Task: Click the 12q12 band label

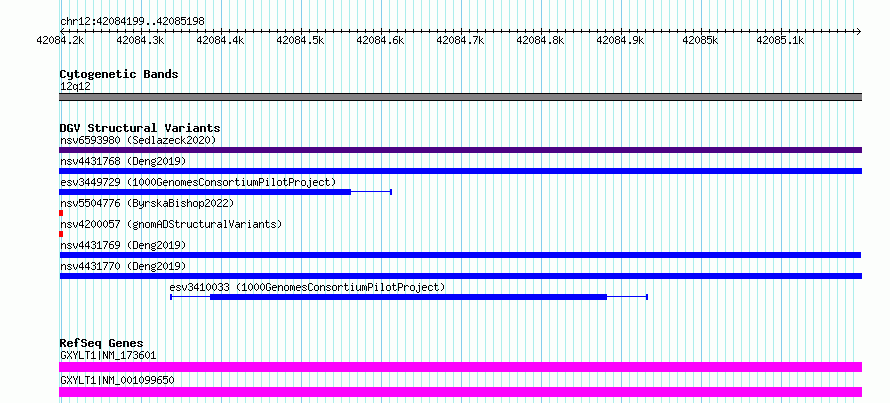Action: click(x=75, y=87)
